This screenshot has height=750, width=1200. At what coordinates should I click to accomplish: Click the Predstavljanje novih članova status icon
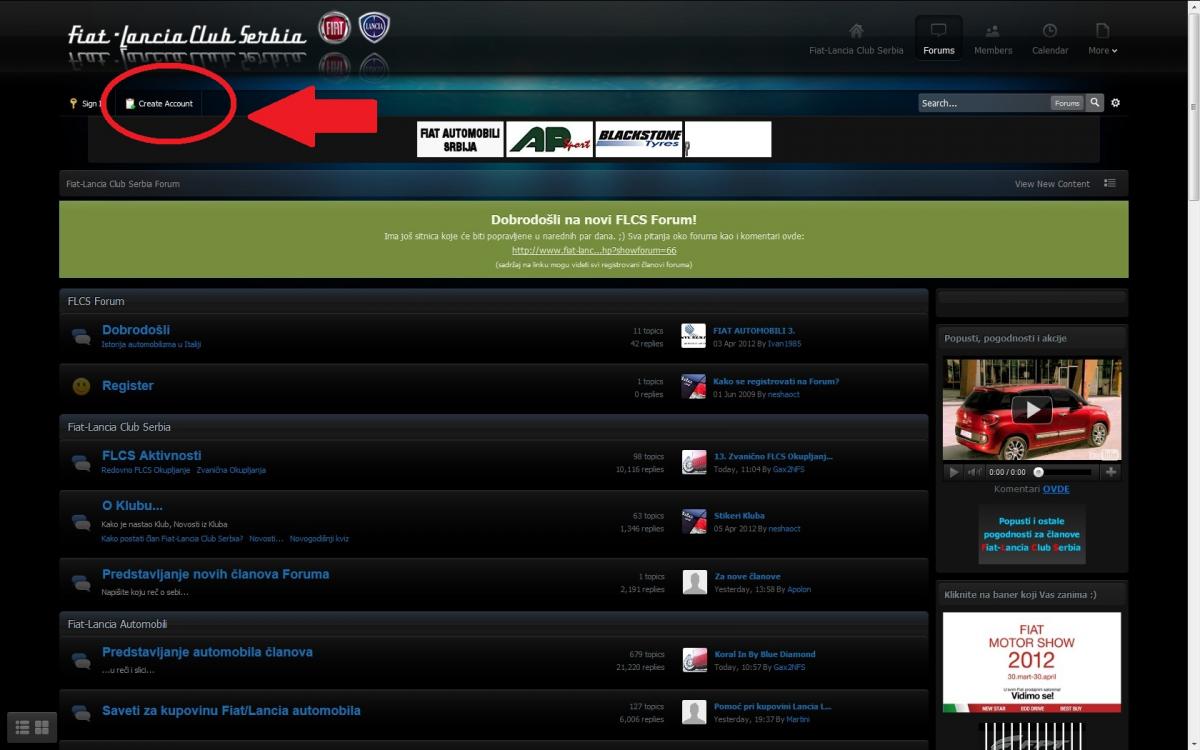[x=81, y=582]
